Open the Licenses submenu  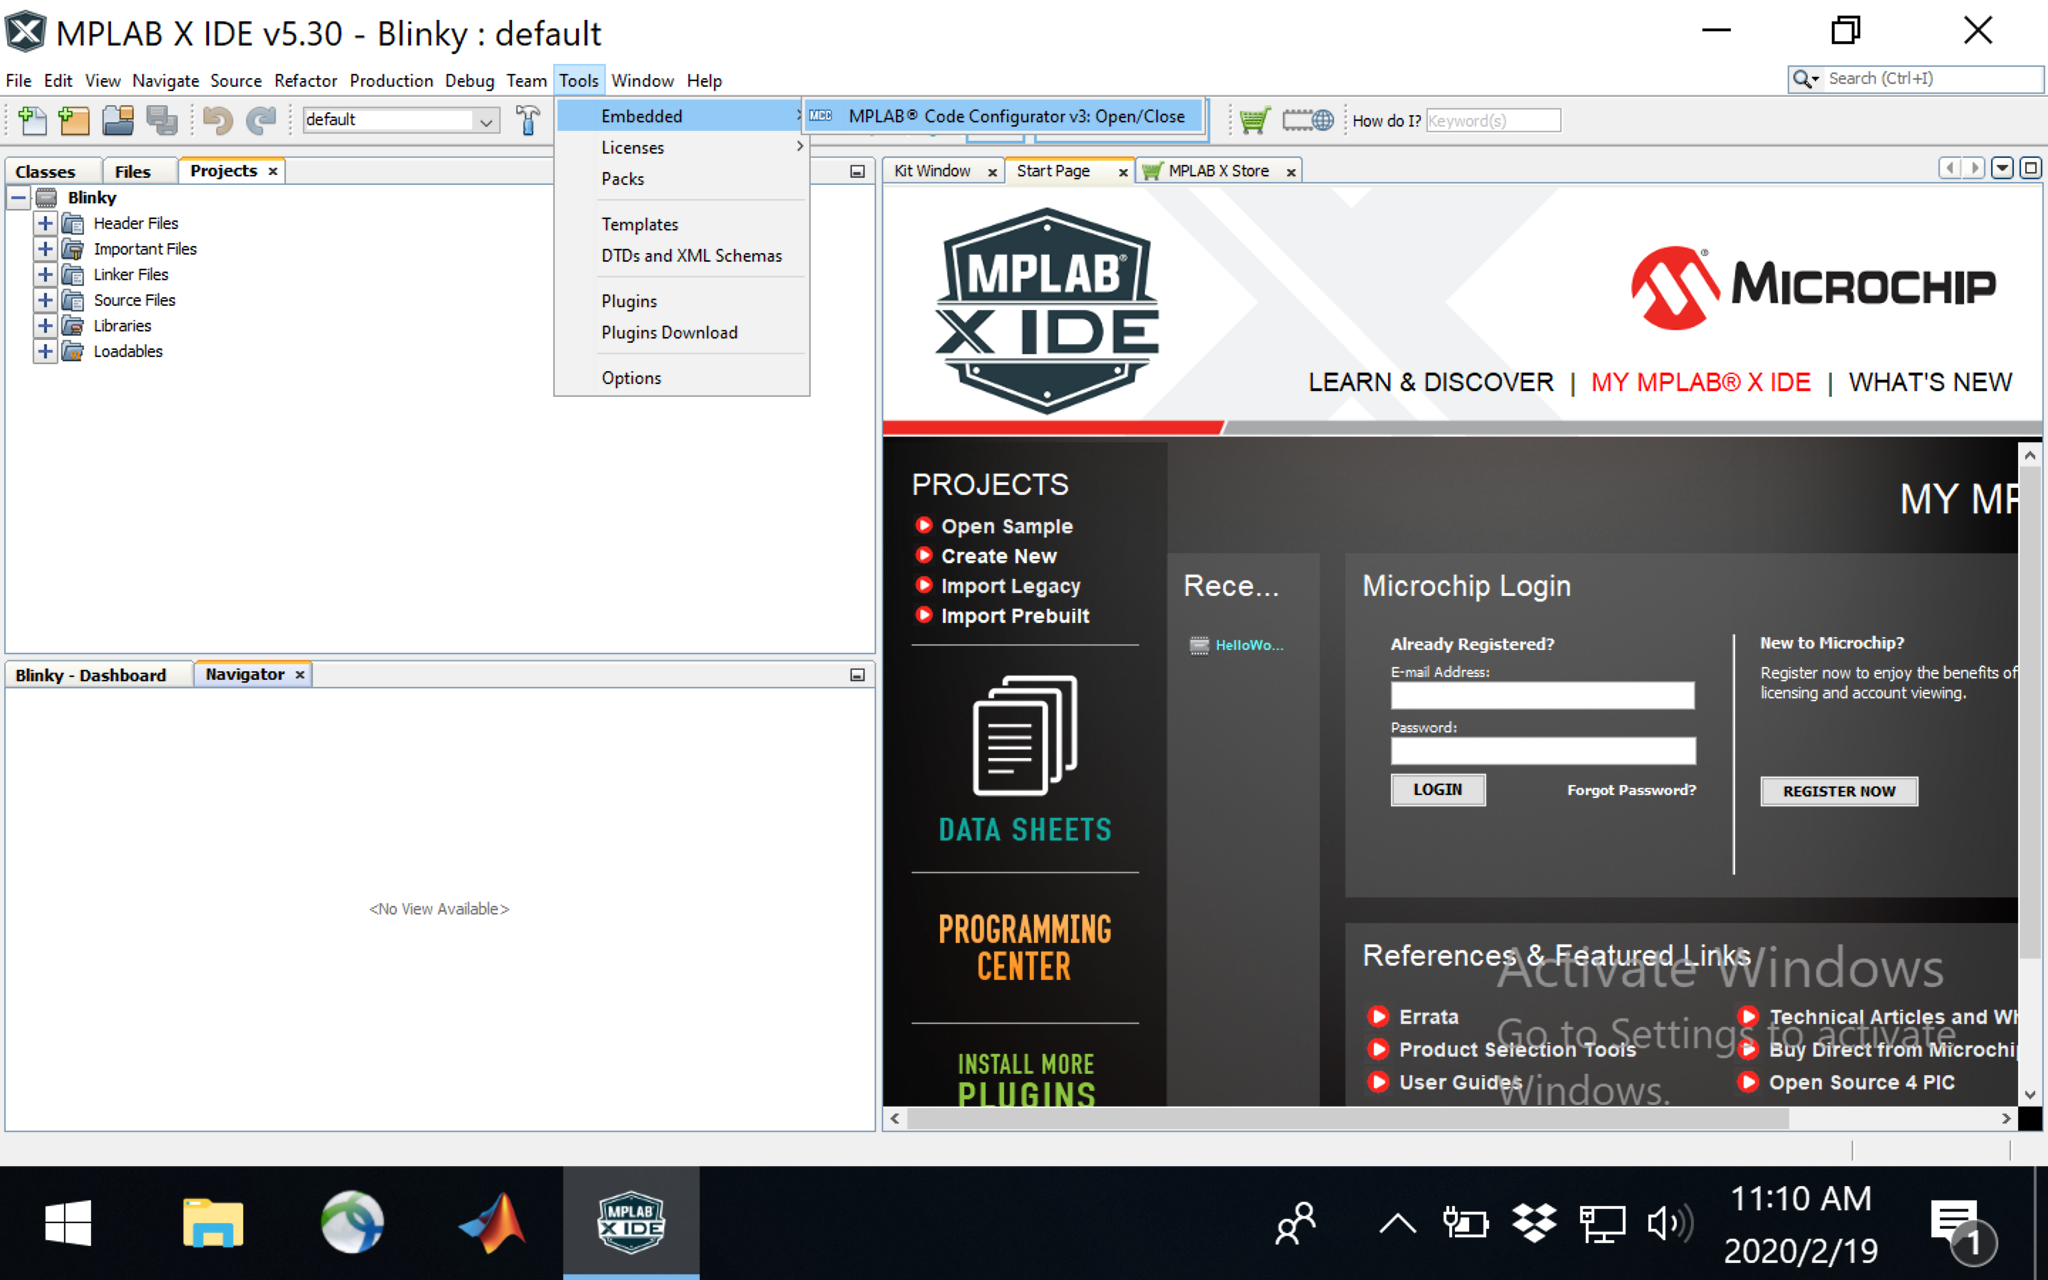[x=682, y=148]
